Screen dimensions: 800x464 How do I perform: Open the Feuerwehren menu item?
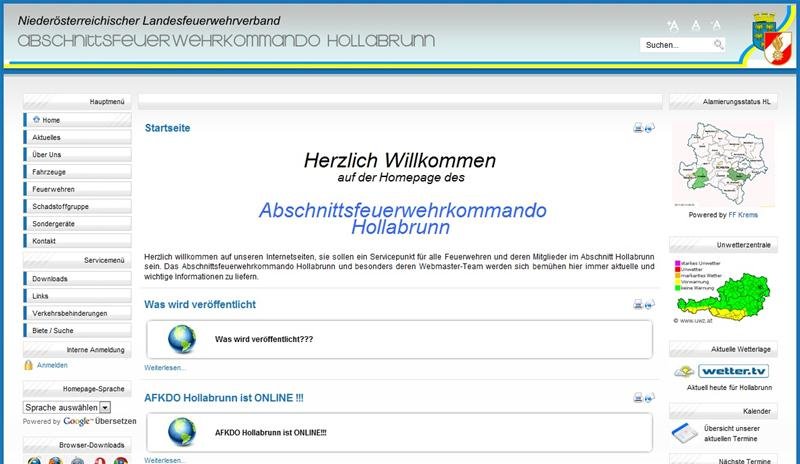pos(53,189)
